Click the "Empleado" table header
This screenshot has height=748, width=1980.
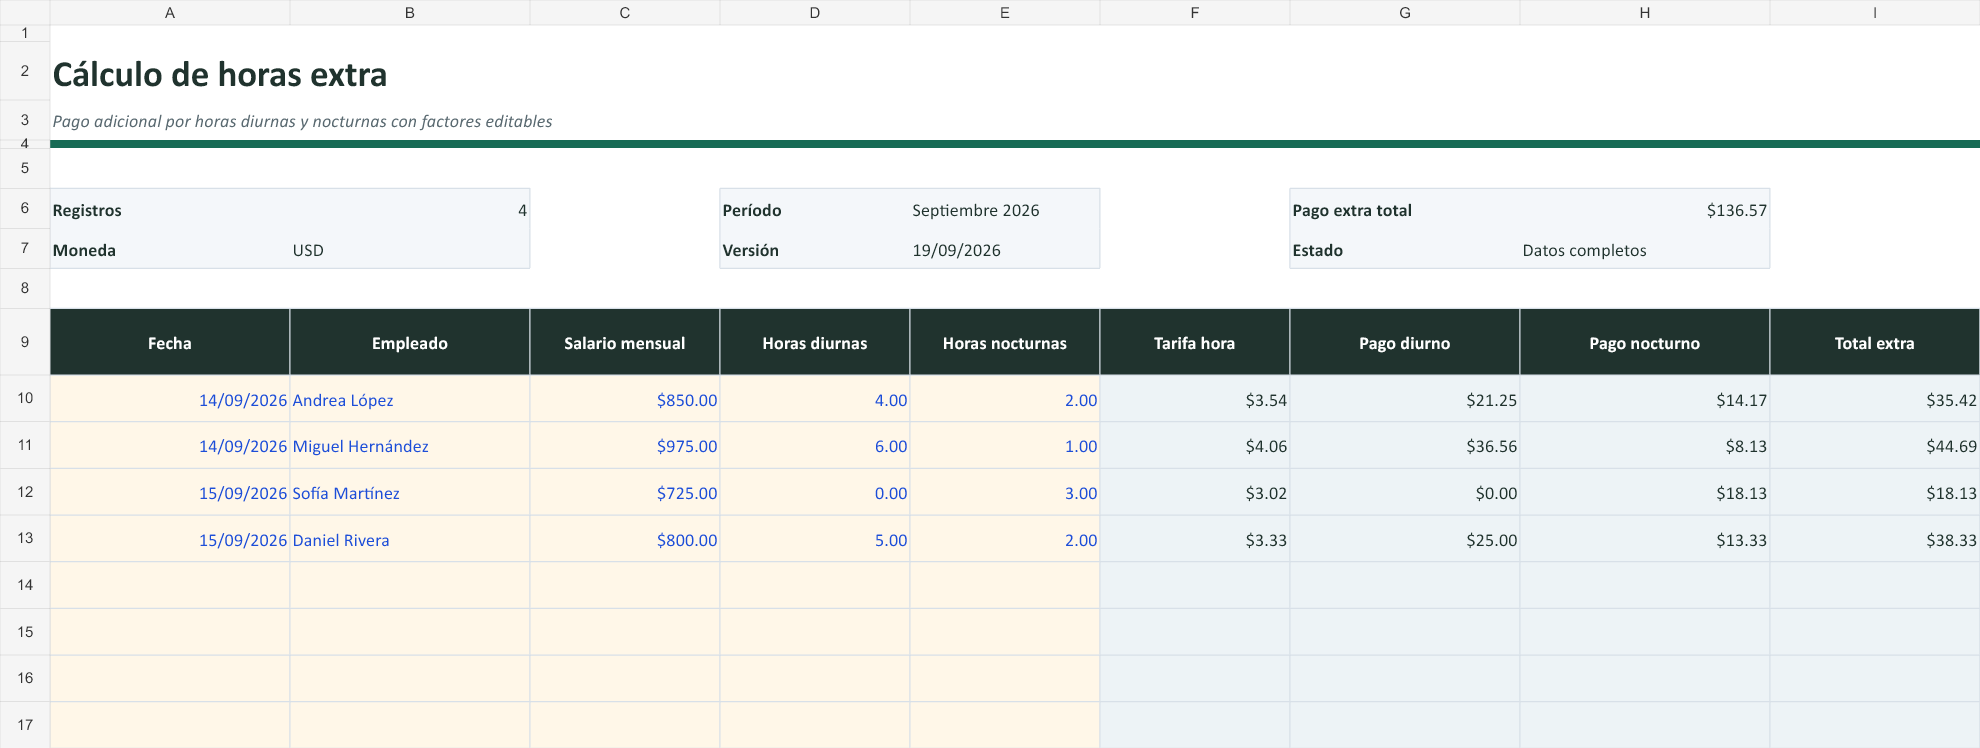pos(410,343)
